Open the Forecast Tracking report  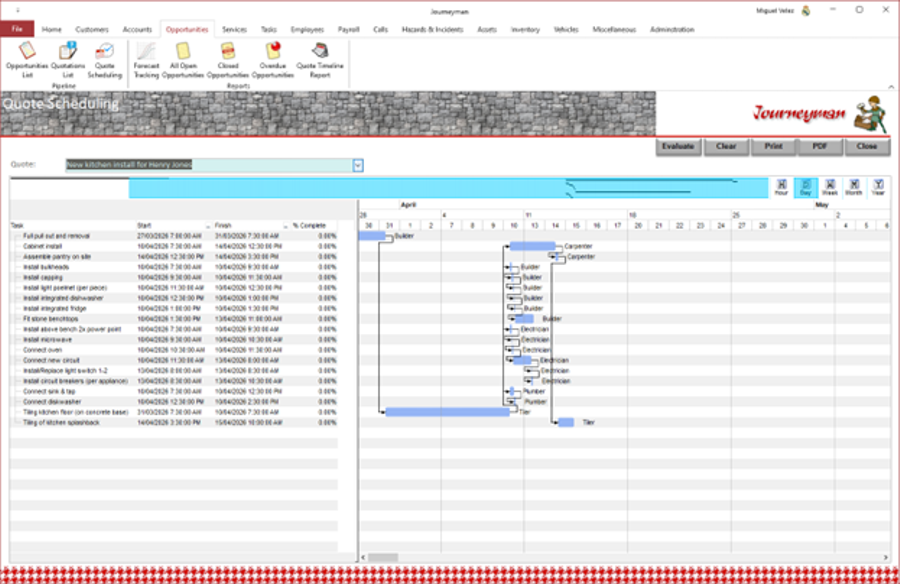click(146, 60)
